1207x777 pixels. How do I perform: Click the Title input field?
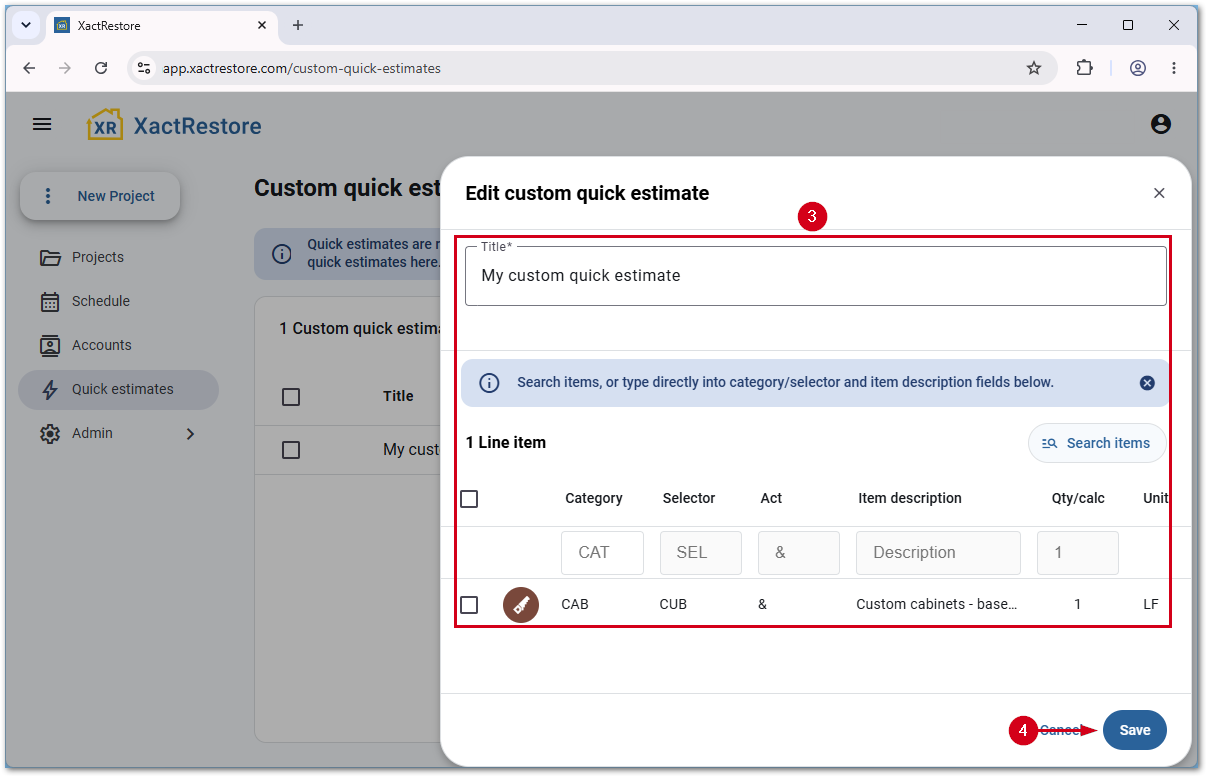coord(816,276)
